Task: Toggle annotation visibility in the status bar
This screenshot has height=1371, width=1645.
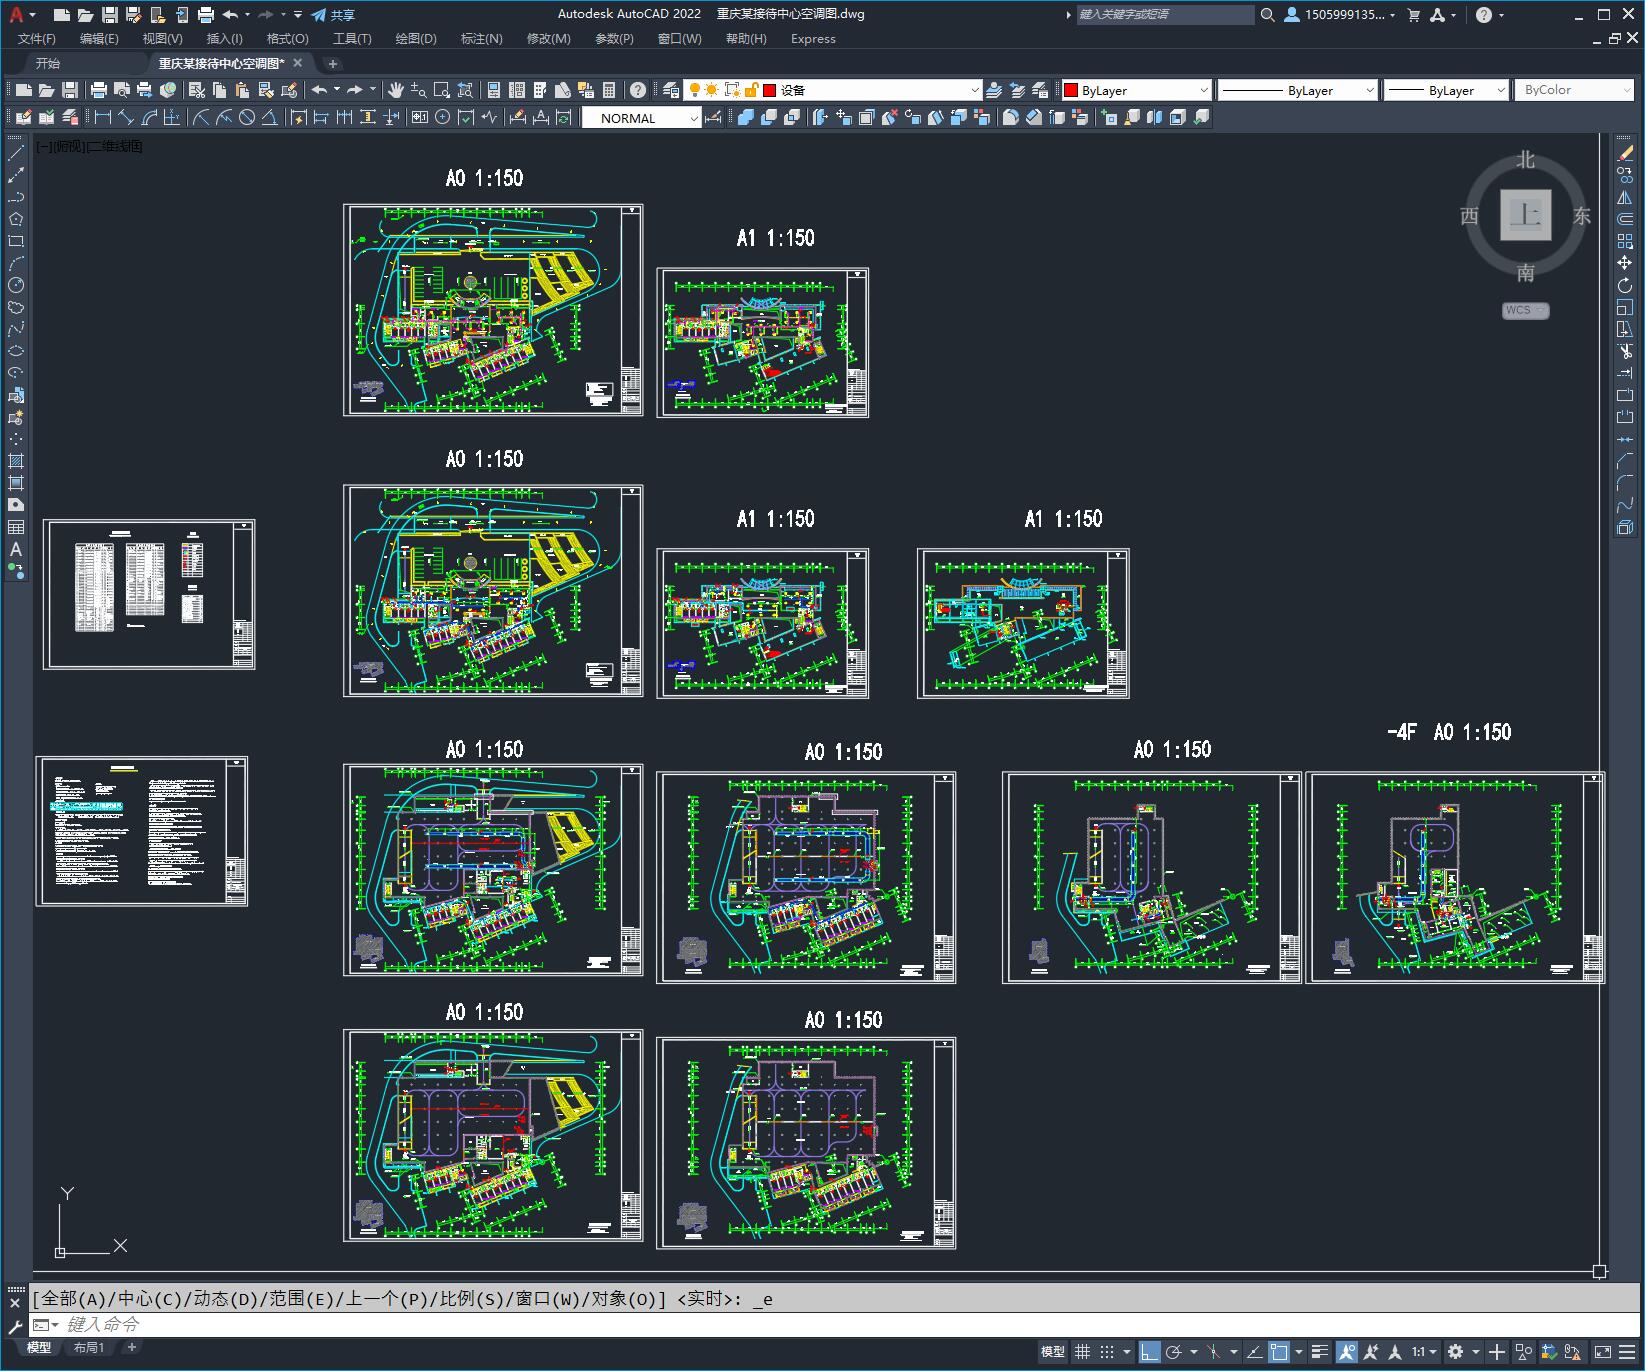Action: click(1347, 1352)
